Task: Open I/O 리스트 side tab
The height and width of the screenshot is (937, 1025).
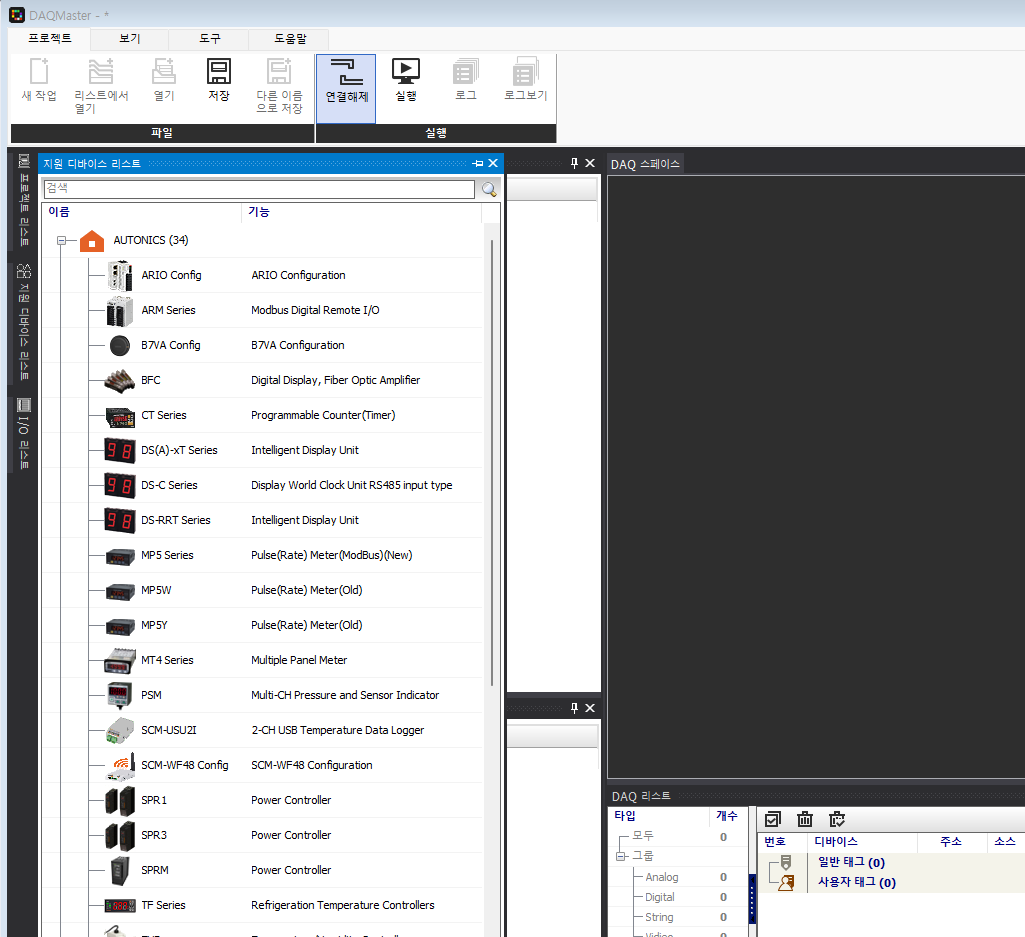Action: click(24, 434)
